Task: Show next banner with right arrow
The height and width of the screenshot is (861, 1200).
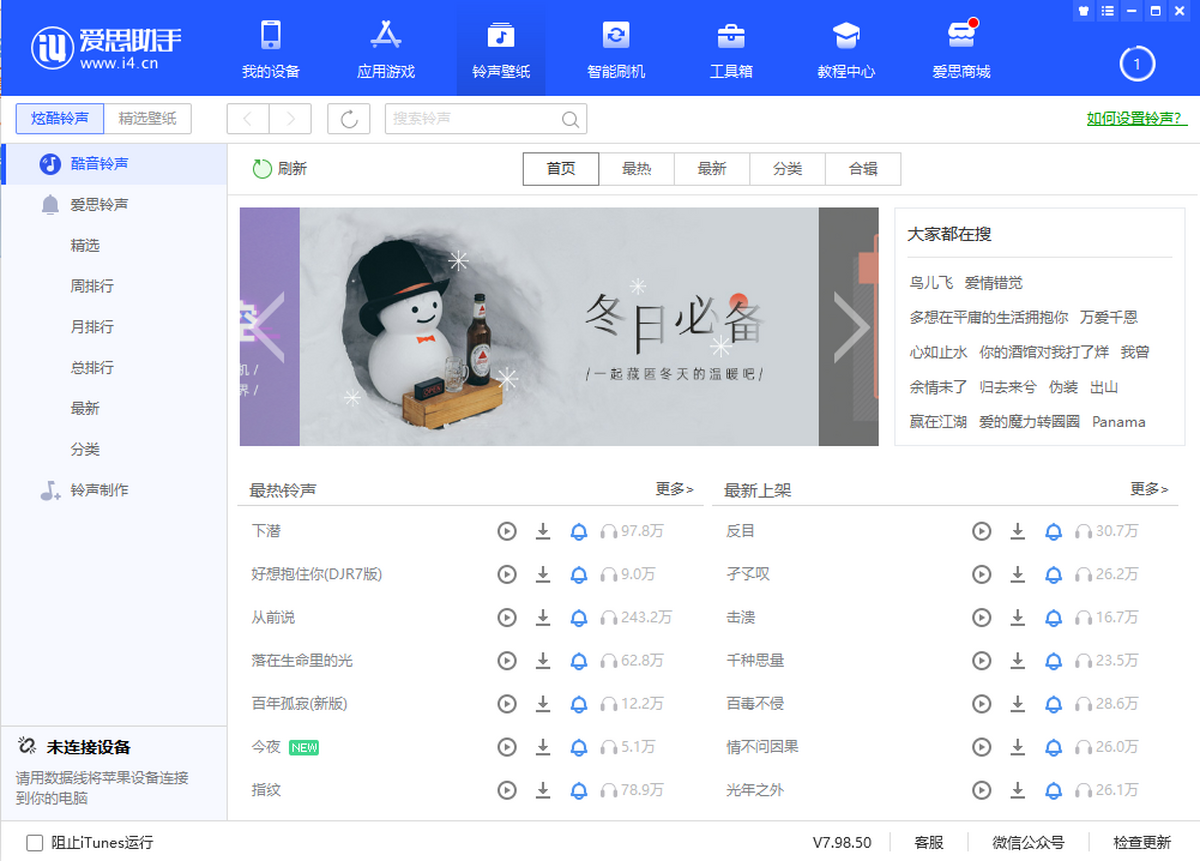Action: [851, 327]
